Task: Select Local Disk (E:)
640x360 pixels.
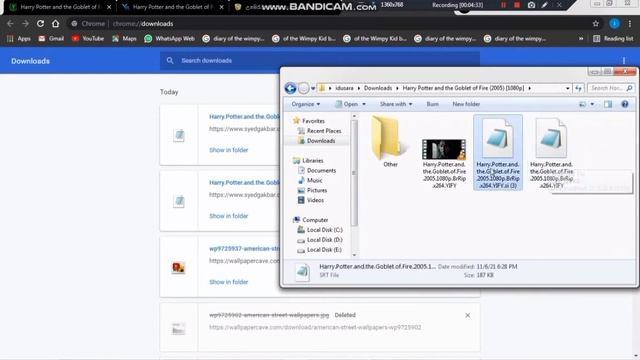Action: (x=320, y=250)
